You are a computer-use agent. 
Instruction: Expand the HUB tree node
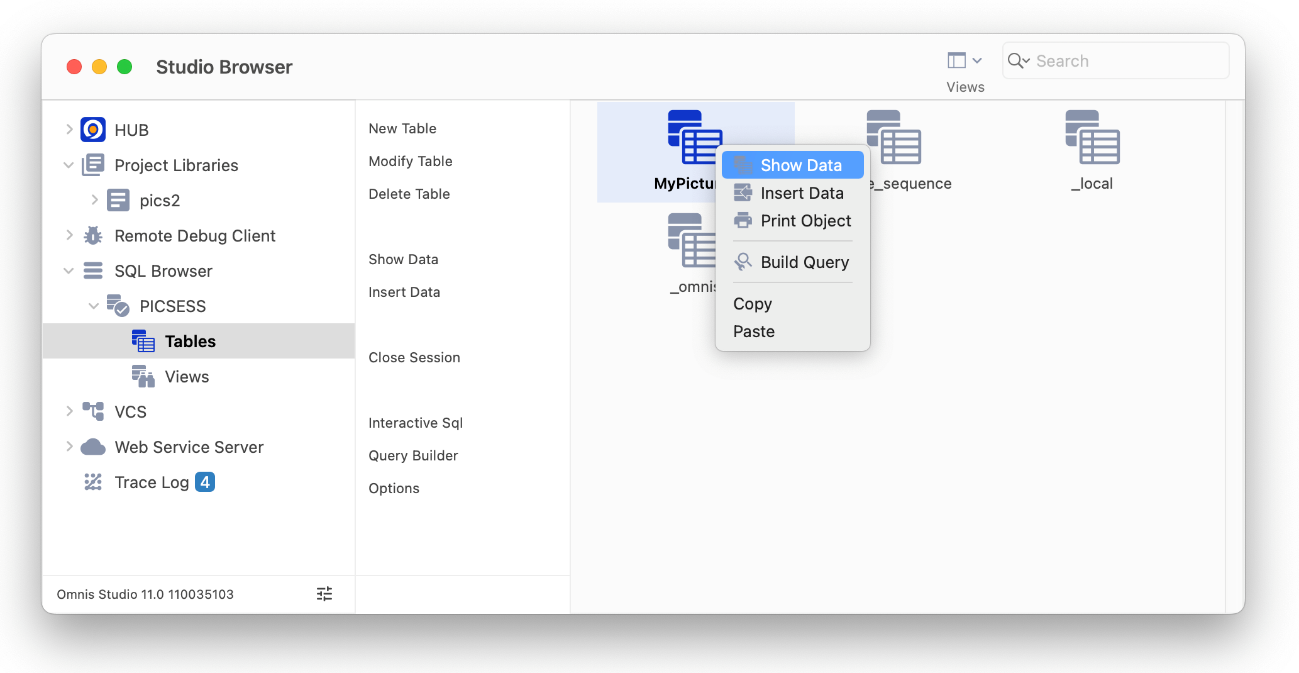coord(69,130)
